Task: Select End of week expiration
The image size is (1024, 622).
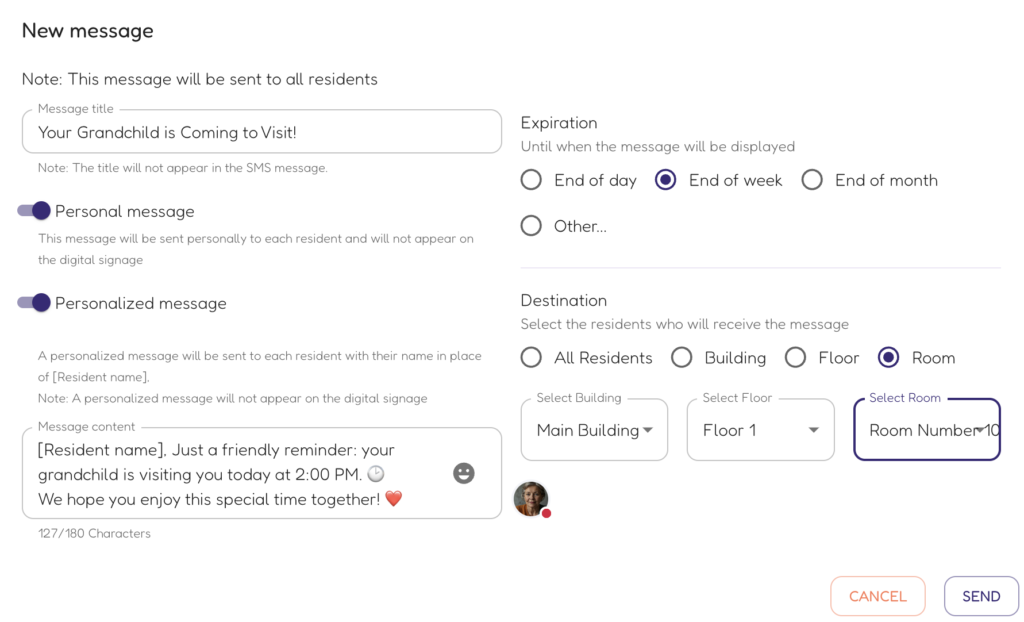Action: tap(665, 180)
